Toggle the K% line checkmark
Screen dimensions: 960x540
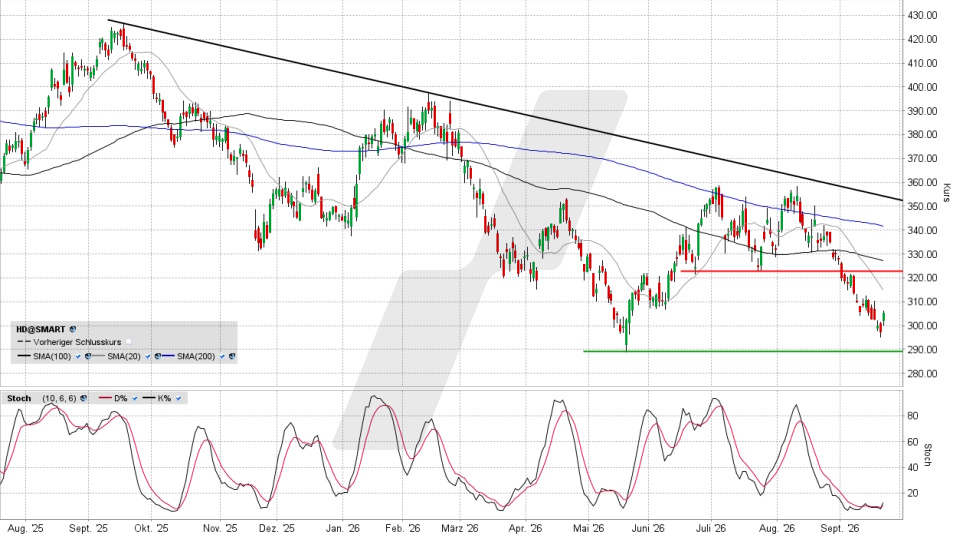click(x=178, y=399)
